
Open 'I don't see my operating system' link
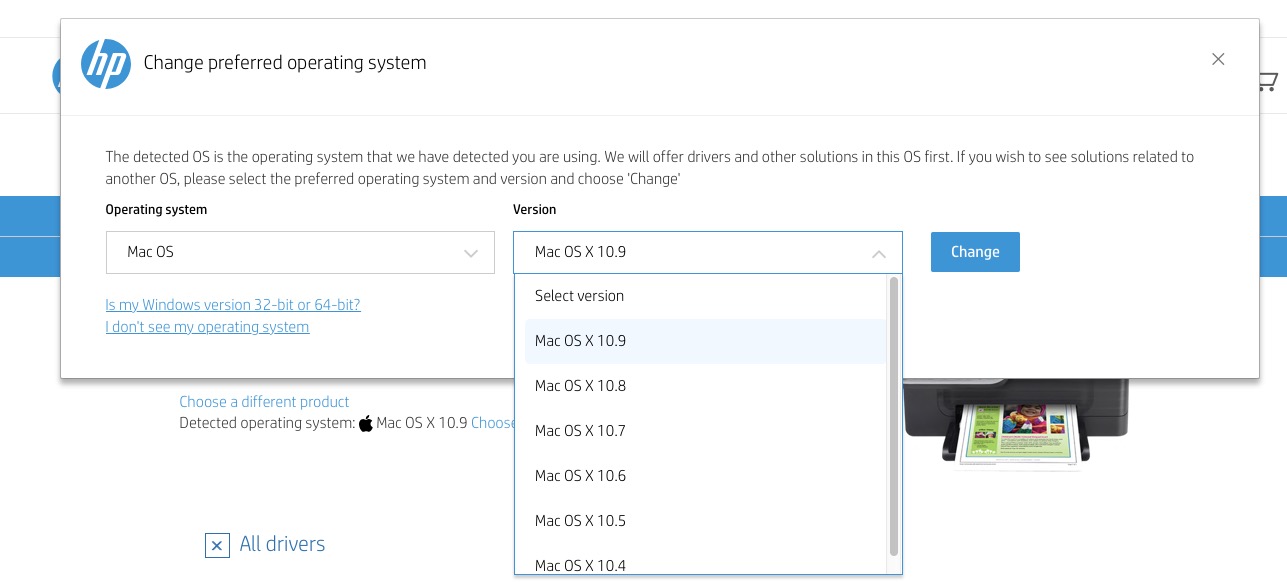click(x=207, y=327)
